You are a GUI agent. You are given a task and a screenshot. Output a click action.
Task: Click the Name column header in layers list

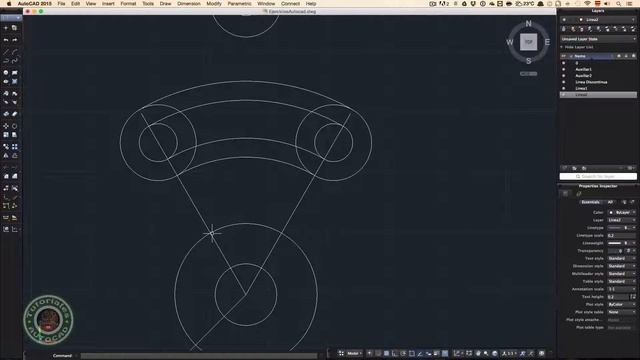pyautogui.click(x=580, y=56)
